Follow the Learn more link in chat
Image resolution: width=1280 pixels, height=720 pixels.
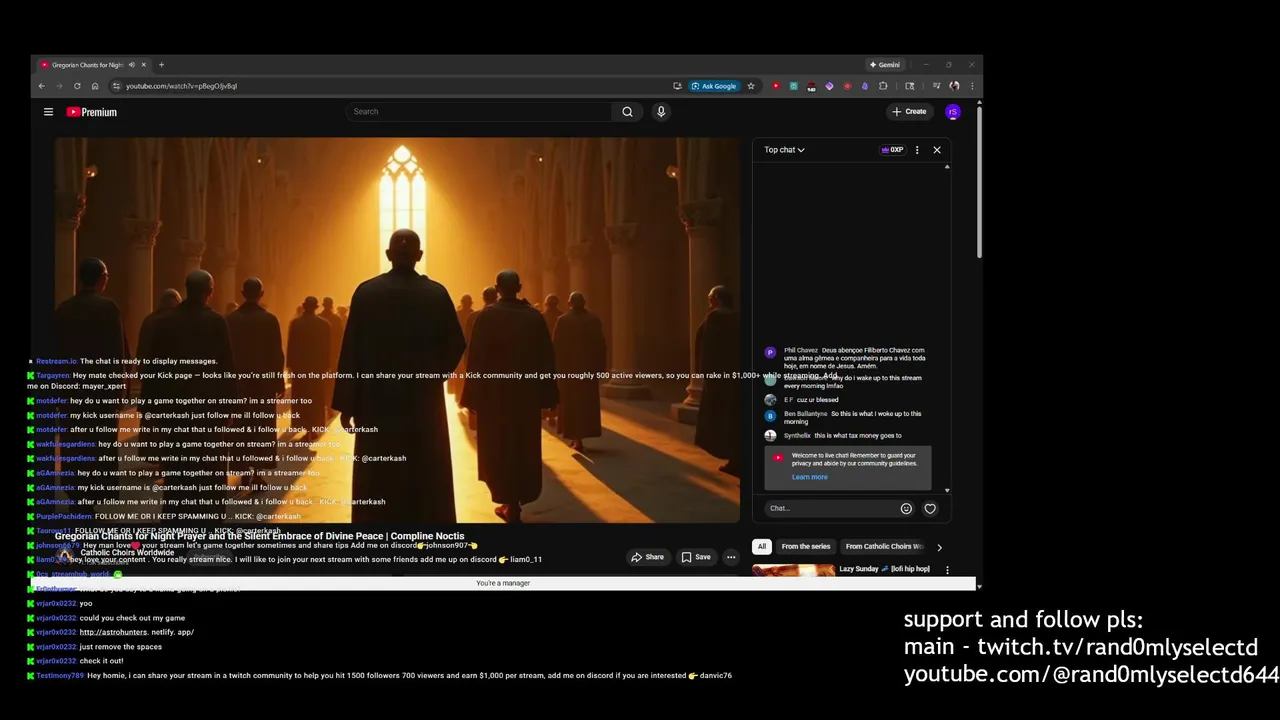tap(809, 477)
